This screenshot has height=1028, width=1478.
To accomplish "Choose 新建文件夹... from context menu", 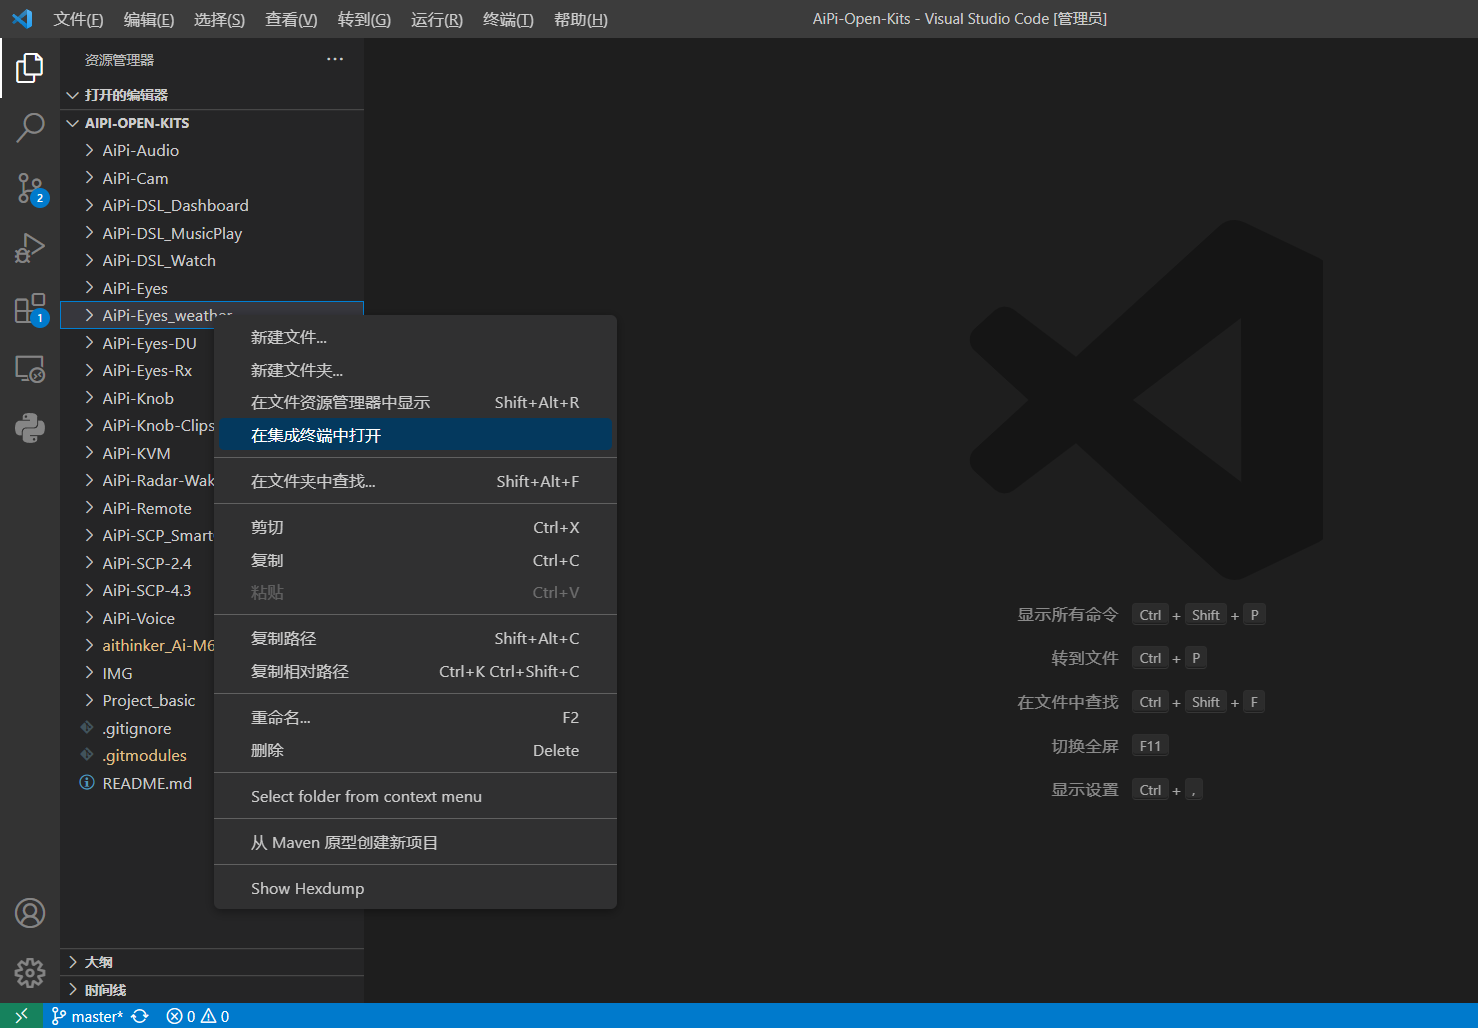I will tap(415, 370).
